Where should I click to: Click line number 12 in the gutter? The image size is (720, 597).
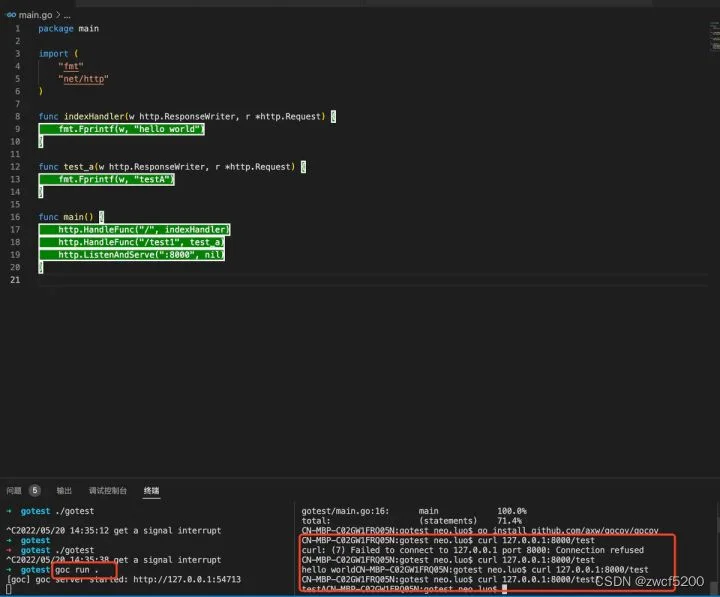pos(15,167)
